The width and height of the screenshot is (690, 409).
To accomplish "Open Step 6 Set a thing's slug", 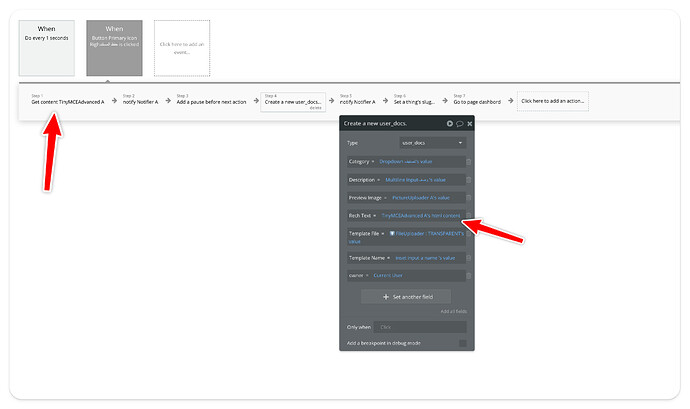I will point(414,99).
